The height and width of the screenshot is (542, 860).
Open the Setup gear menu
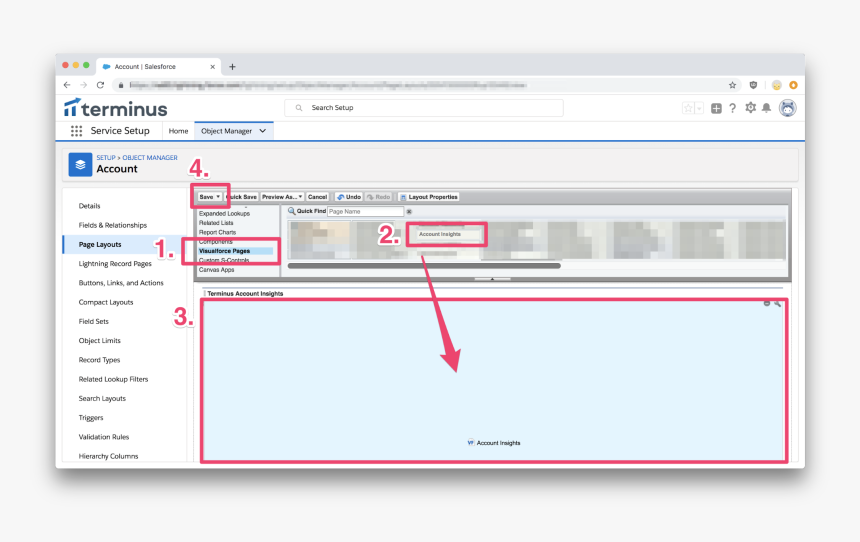[x=750, y=108]
